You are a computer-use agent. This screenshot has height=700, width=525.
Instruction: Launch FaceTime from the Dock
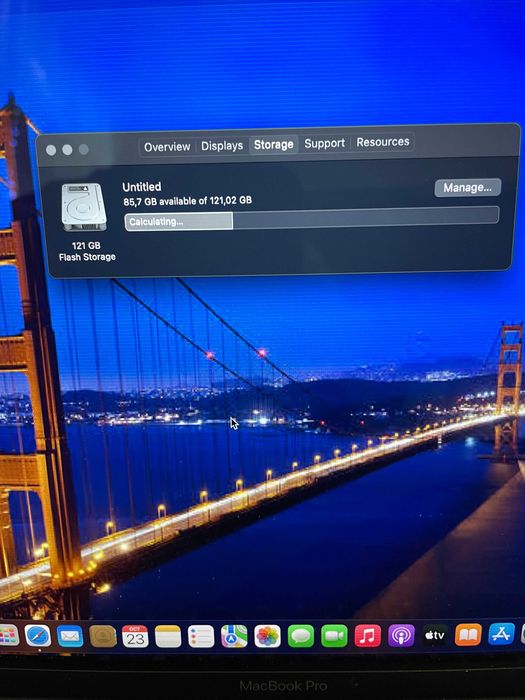(334, 636)
